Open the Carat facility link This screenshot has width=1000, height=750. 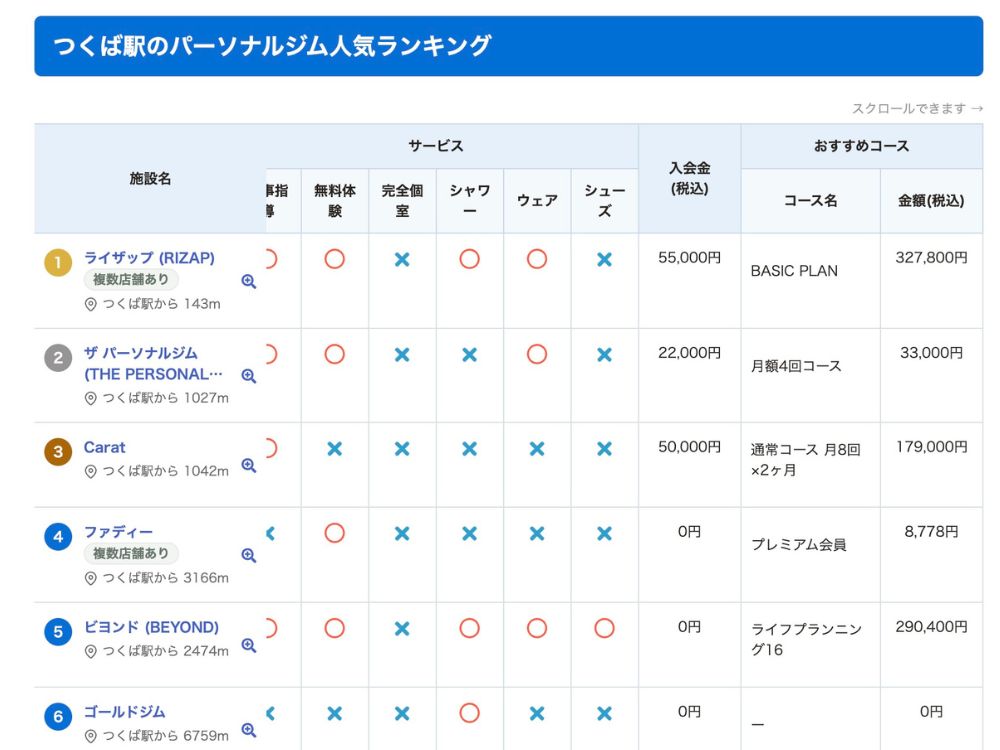click(105, 447)
